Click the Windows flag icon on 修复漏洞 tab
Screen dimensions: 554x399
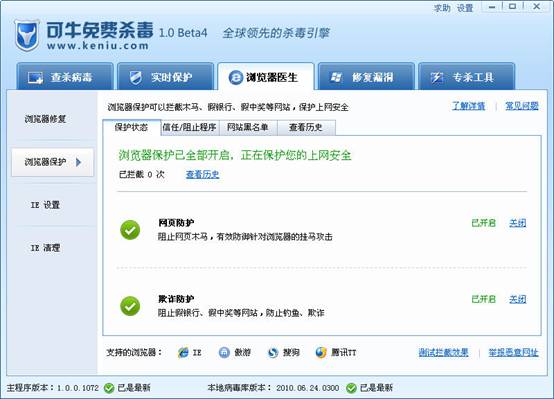[x=335, y=77]
